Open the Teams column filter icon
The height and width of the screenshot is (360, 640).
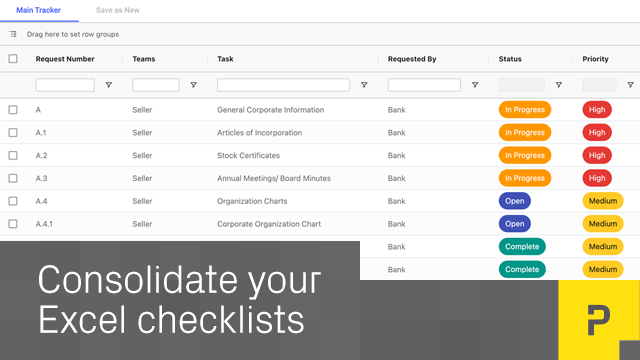pos(193,85)
